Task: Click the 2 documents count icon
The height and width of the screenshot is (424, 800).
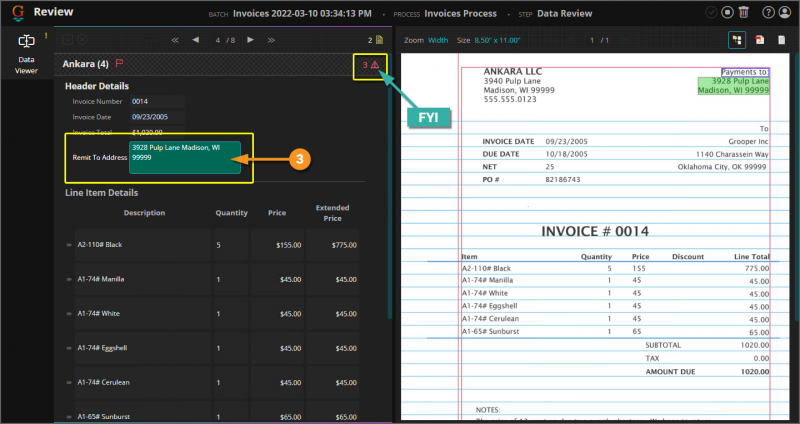Action: coord(376,40)
